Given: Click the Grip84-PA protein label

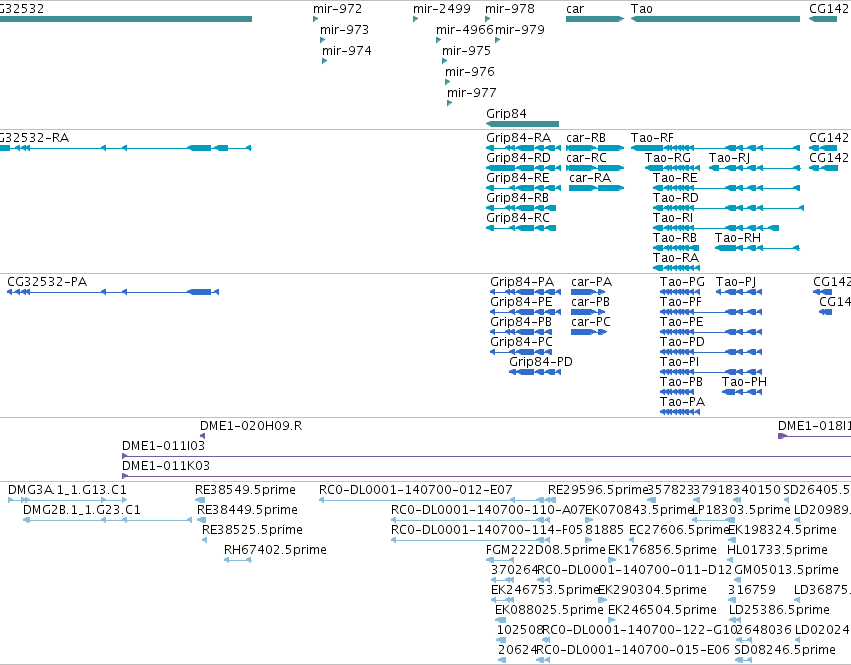Looking at the screenshot, I should (x=522, y=282).
